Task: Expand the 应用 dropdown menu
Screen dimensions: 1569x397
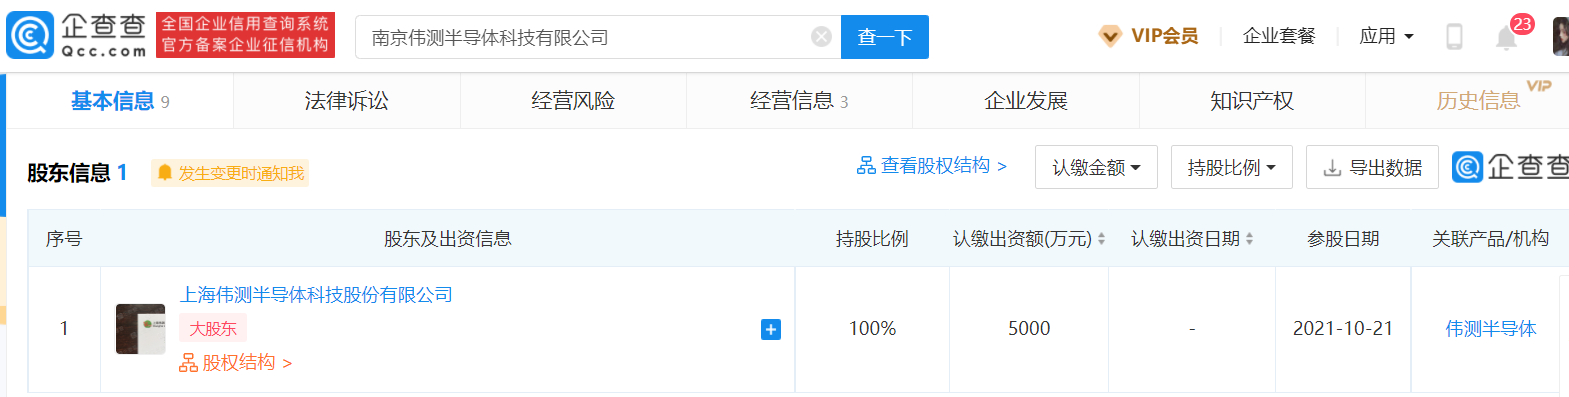Action: coord(1386,36)
